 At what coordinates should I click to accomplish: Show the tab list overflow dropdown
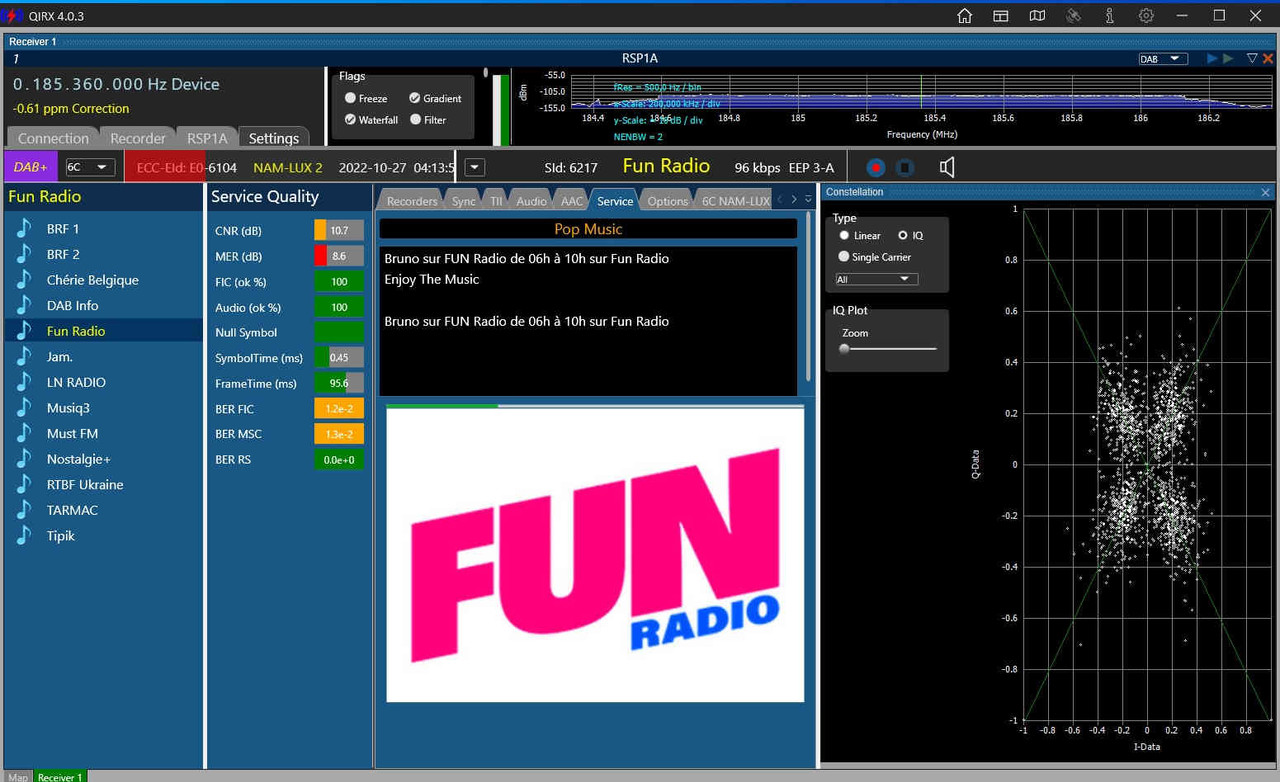coord(808,200)
